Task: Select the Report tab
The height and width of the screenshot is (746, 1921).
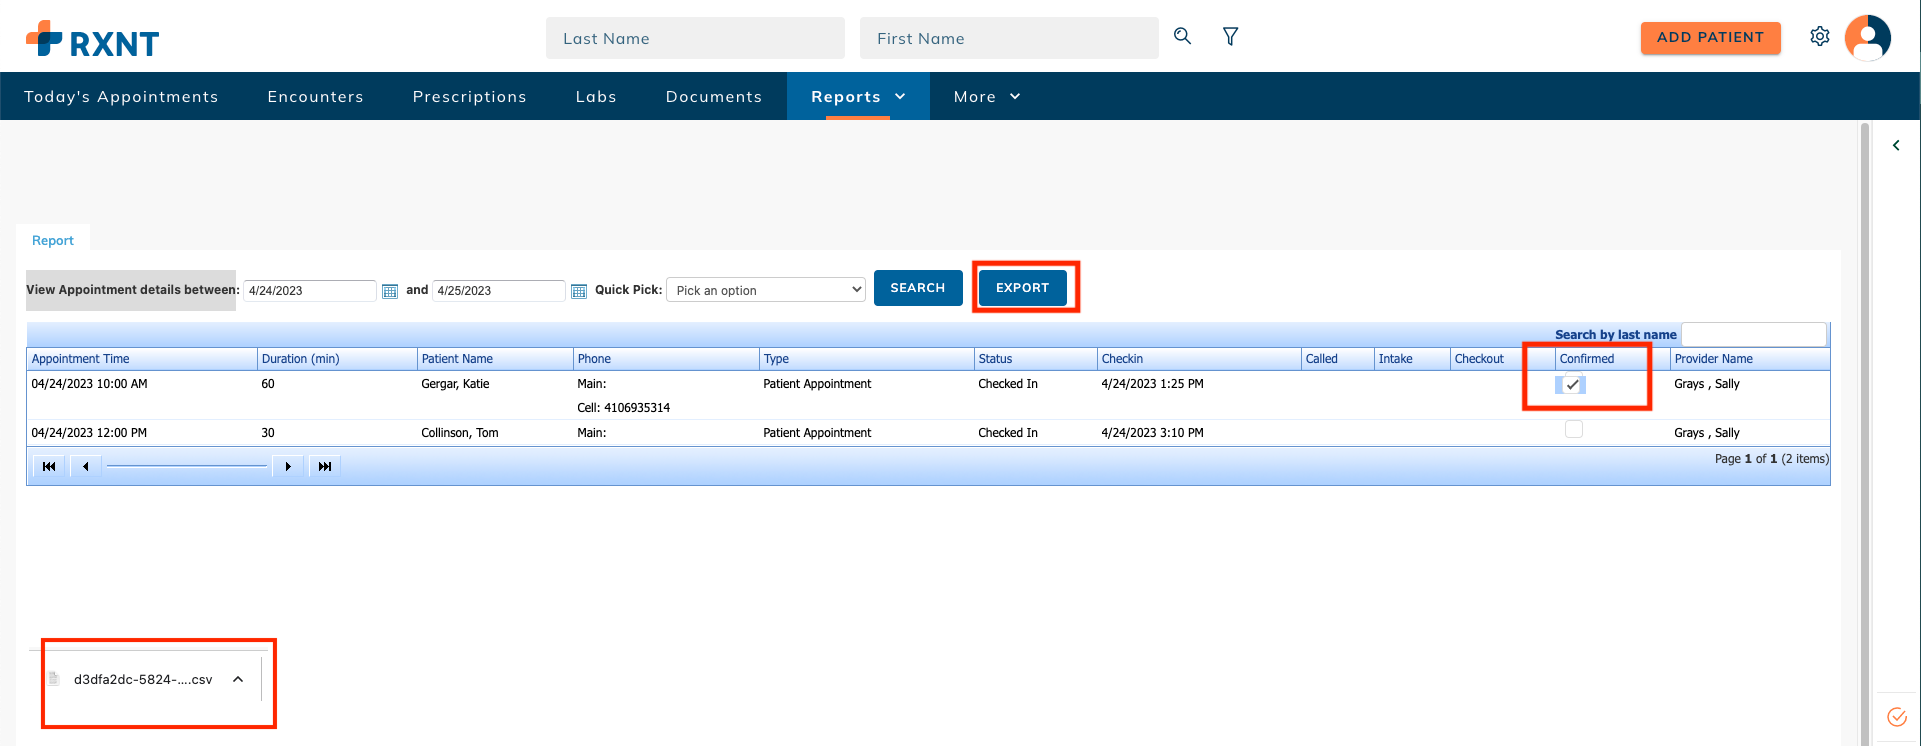Action: (x=53, y=240)
